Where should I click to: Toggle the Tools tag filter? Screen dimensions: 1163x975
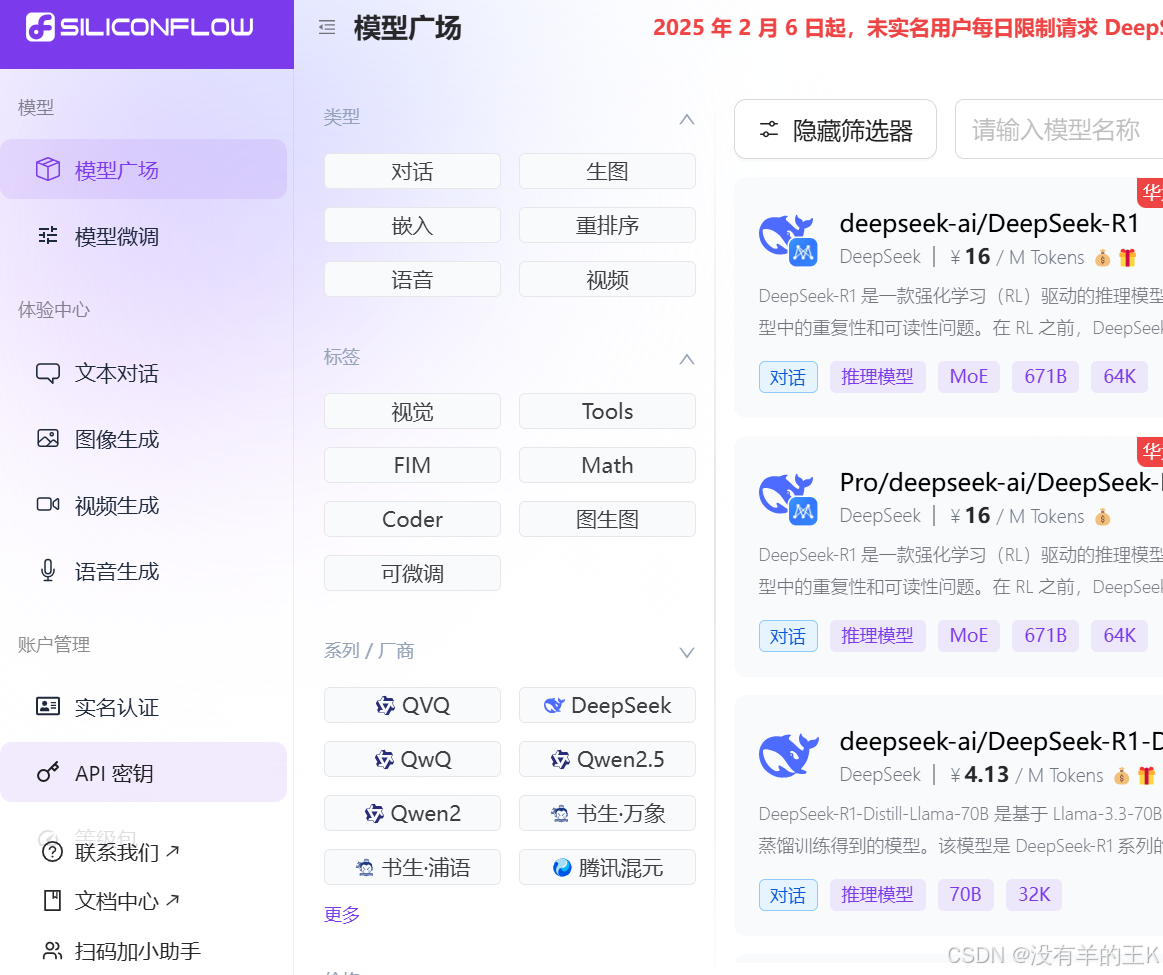tap(607, 412)
